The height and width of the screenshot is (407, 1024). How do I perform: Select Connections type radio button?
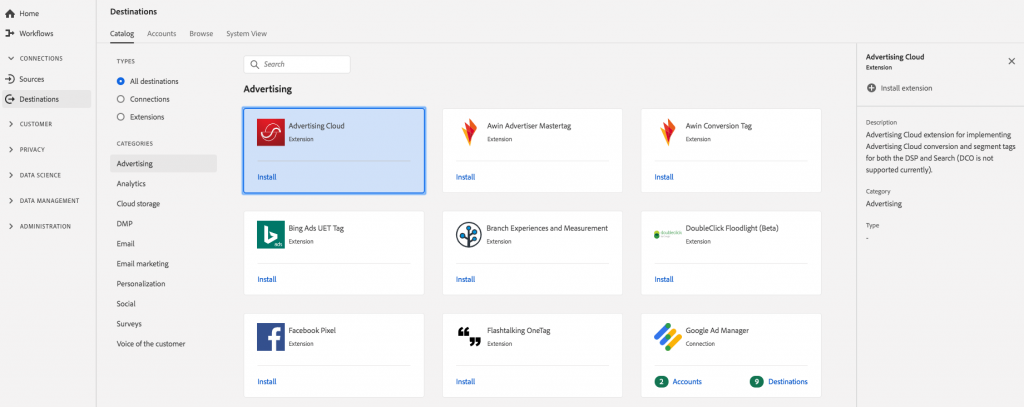[x=120, y=99]
